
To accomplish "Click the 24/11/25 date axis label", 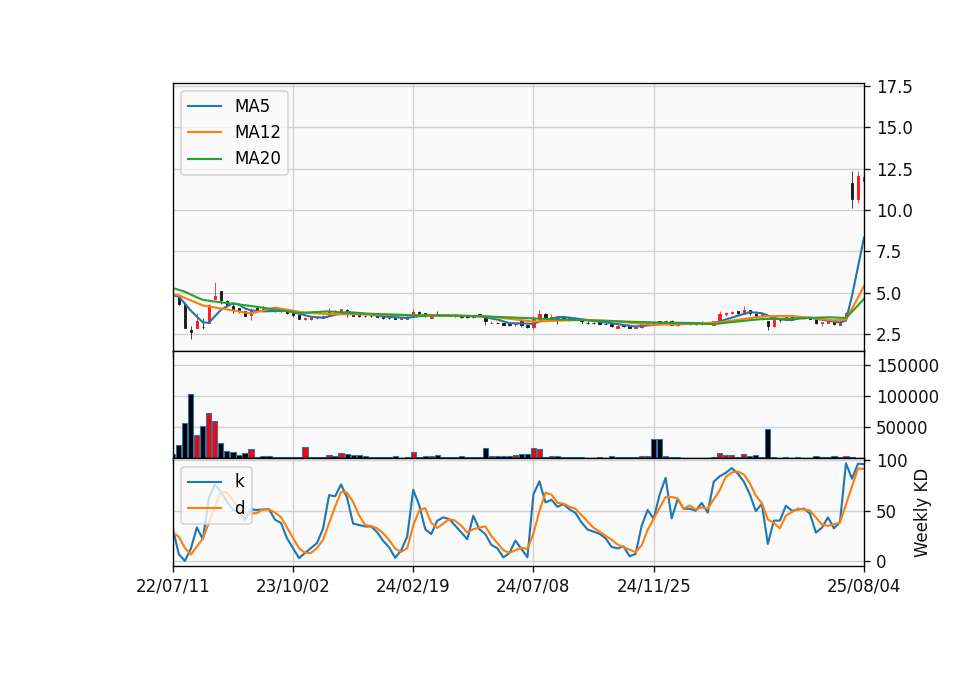I will 653,586.
